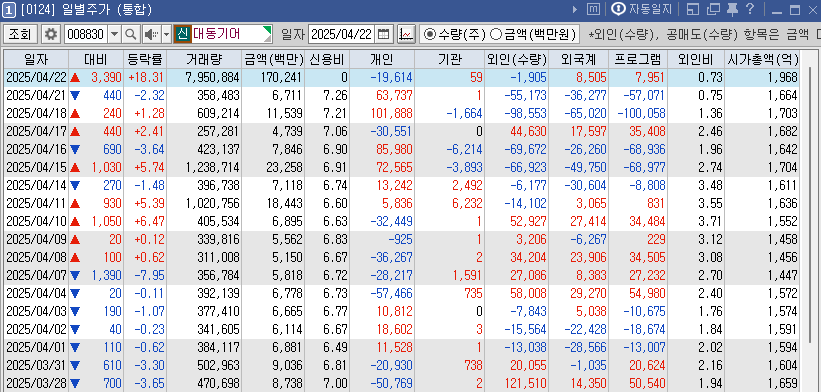Click the 외인비 column header
The width and height of the screenshot is (821, 392).
pos(696,59)
